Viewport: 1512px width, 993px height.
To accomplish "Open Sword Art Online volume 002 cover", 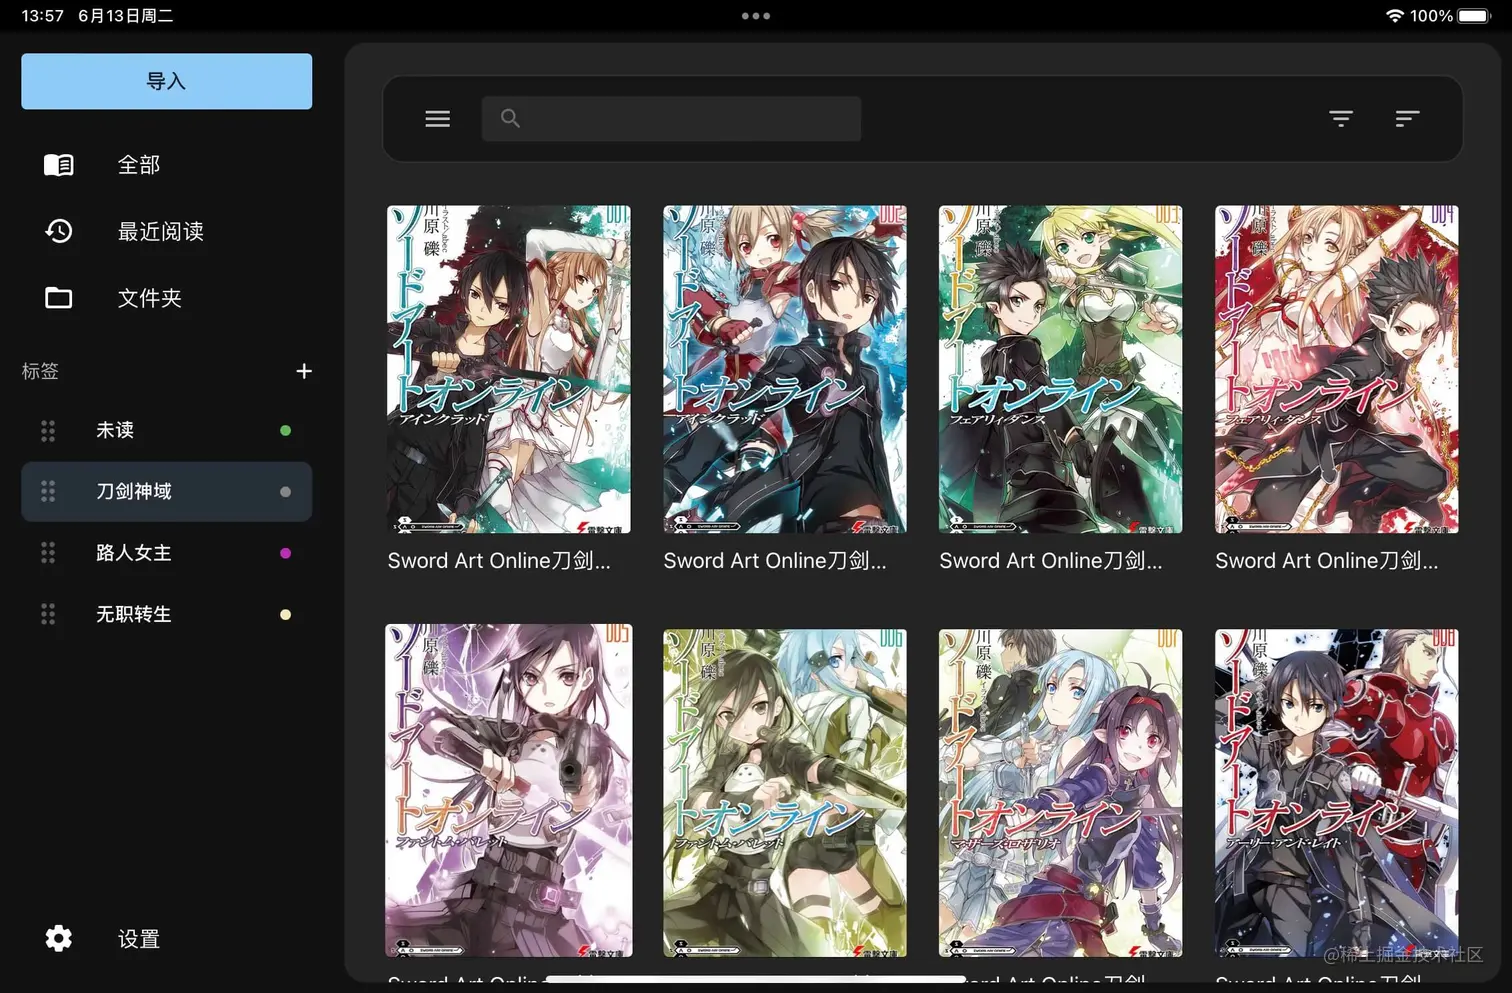I will click(x=785, y=369).
